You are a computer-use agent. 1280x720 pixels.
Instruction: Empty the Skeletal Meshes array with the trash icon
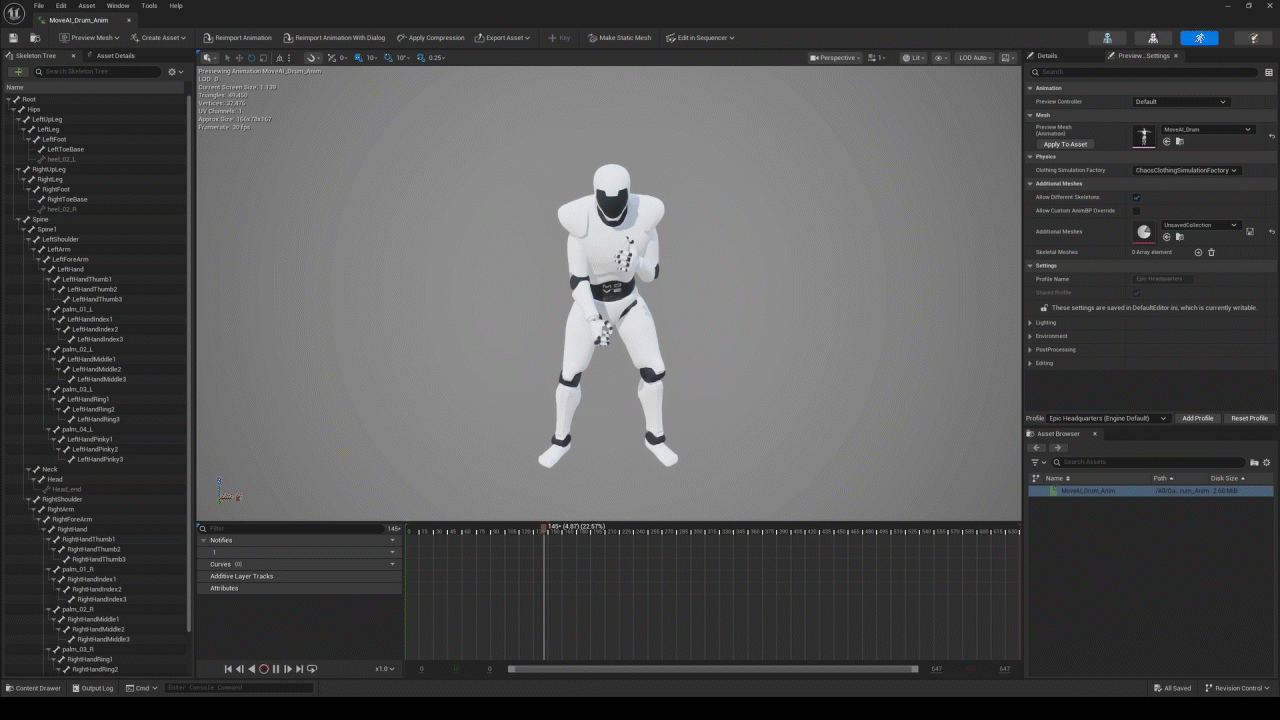[x=1211, y=252]
